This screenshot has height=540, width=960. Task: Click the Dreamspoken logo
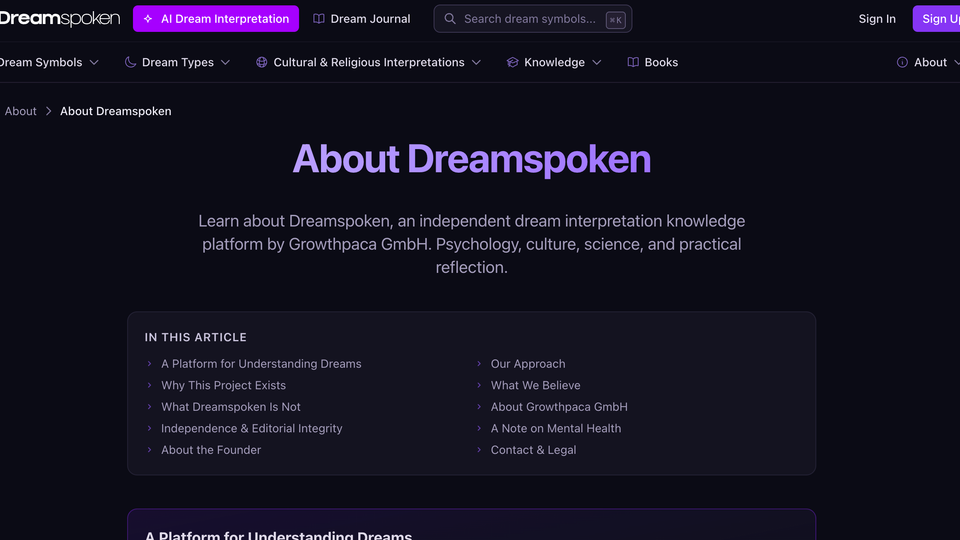point(60,18)
